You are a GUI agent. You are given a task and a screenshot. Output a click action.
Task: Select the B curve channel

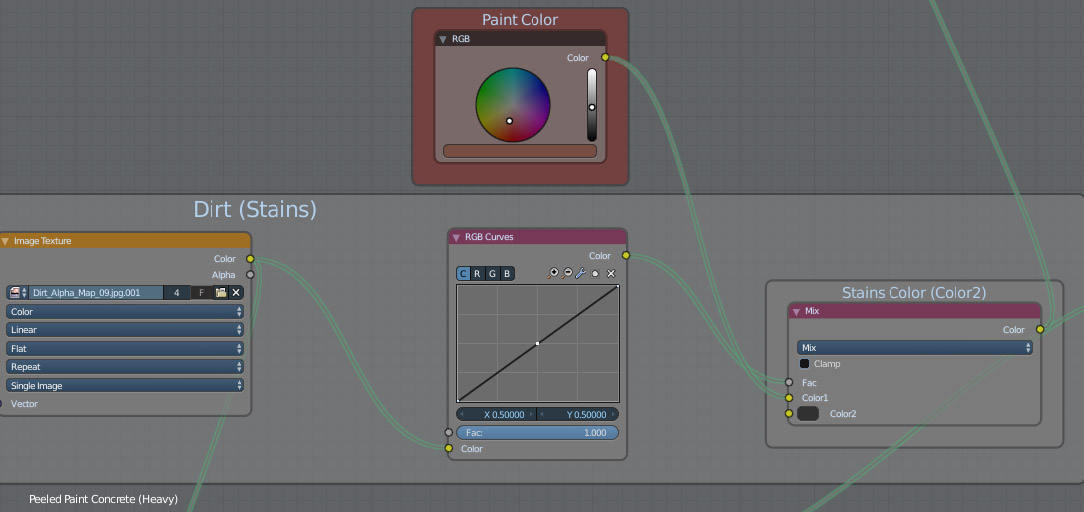[507, 274]
